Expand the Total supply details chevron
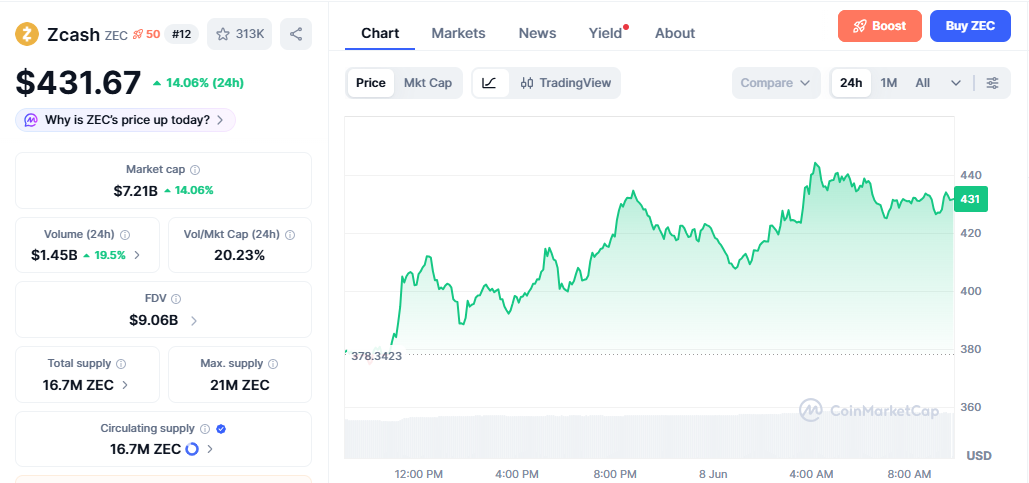 click(x=125, y=385)
